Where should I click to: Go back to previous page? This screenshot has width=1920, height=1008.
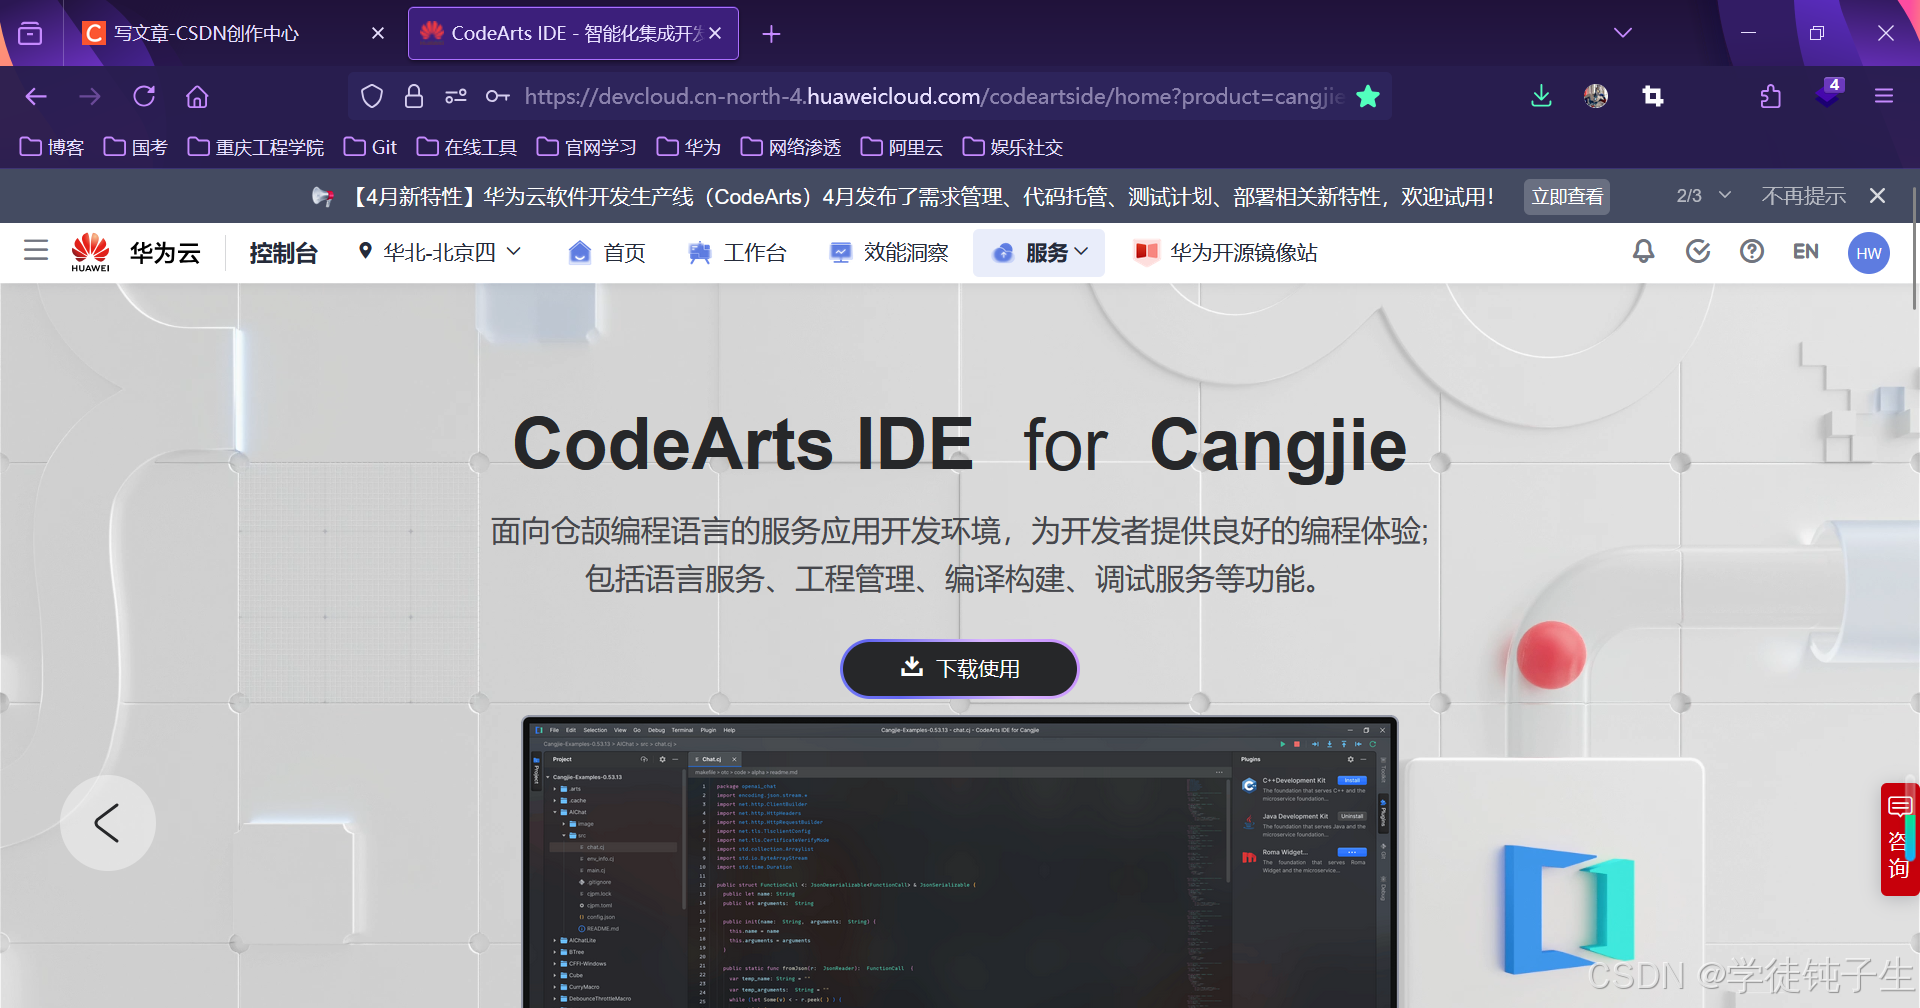[x=36, y=96]
